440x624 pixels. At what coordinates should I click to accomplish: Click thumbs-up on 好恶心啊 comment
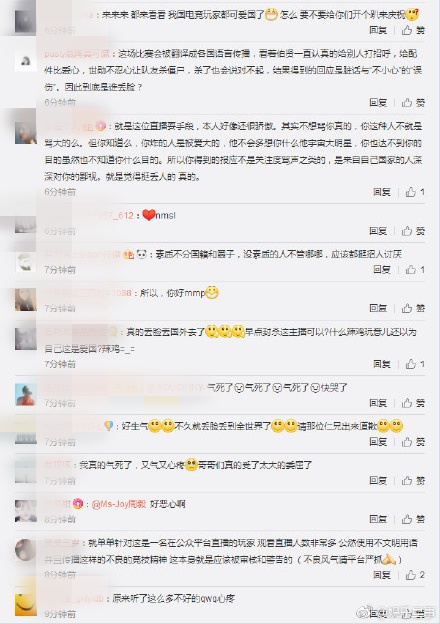pos(413,519)
